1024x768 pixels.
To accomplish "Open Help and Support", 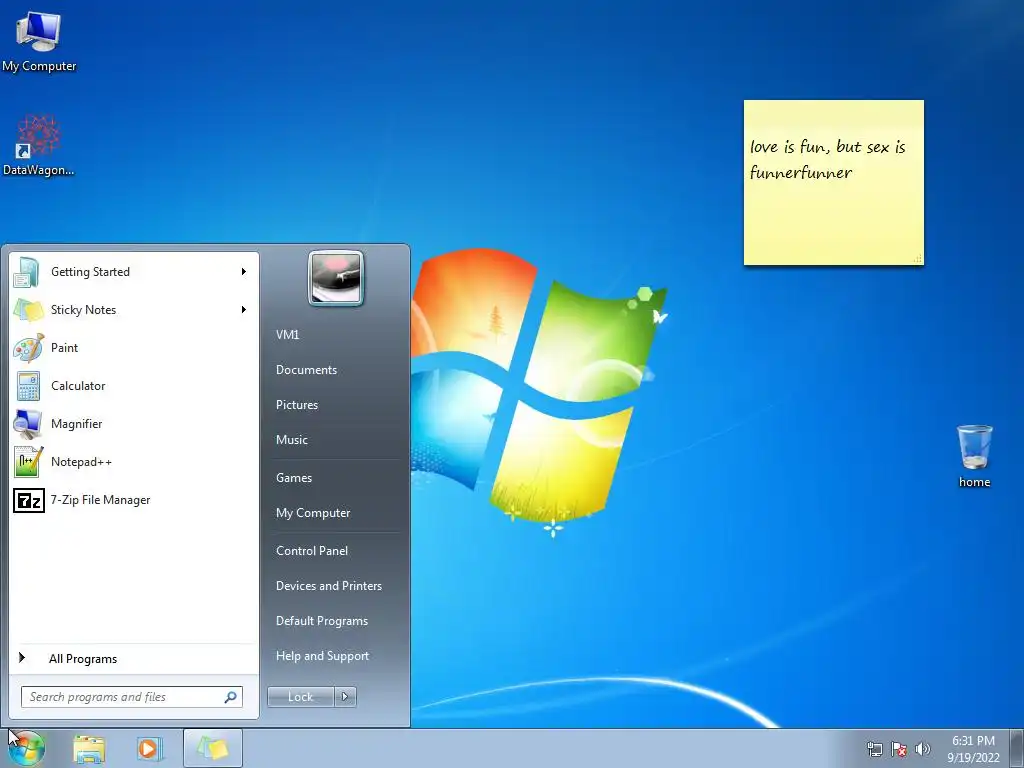I will coord(323,656).
